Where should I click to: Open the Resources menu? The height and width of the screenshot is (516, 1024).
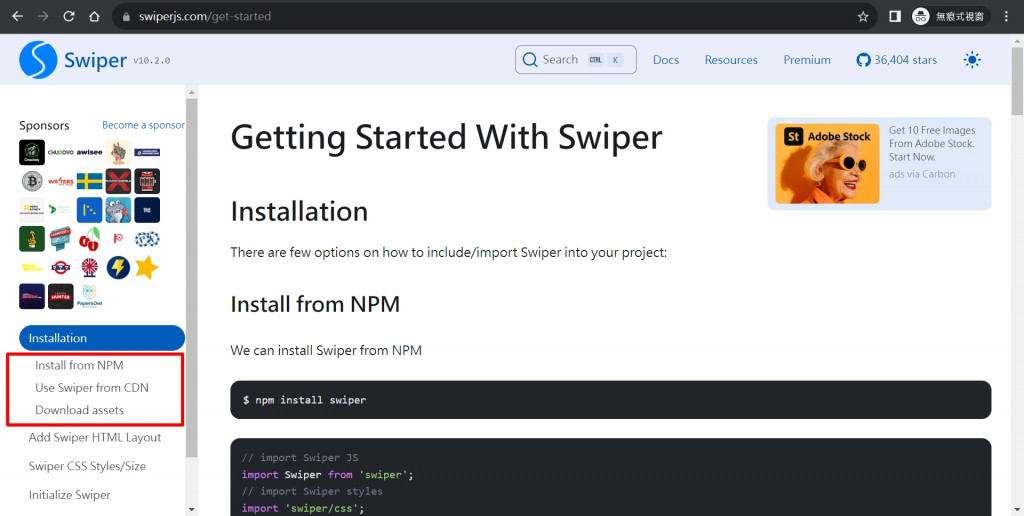point(731,60)
